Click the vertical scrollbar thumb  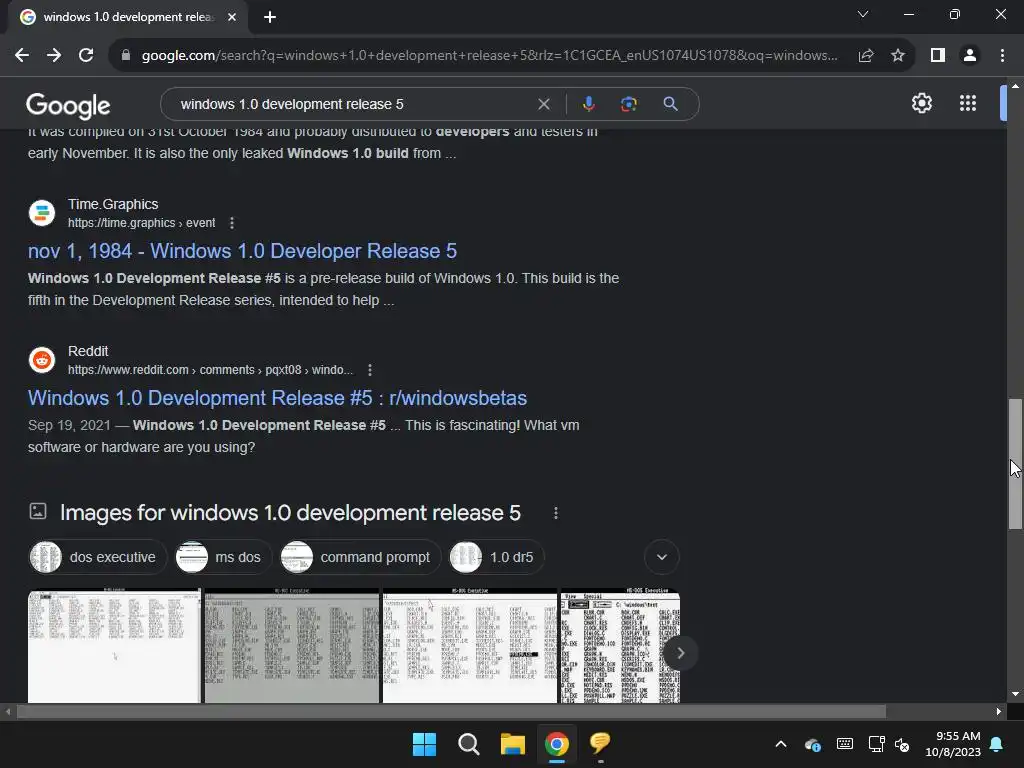(x=1015, y=464)
